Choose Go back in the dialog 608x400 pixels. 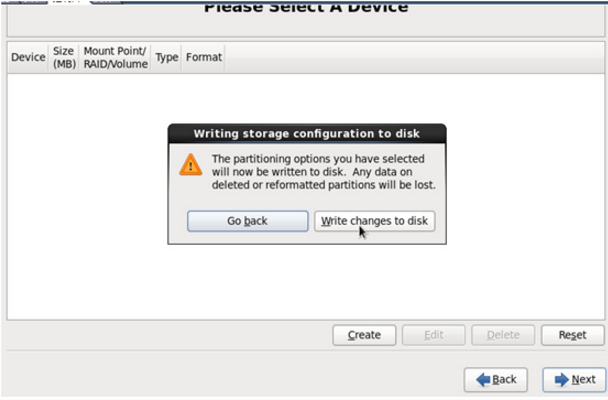click(x=247, y=221)
